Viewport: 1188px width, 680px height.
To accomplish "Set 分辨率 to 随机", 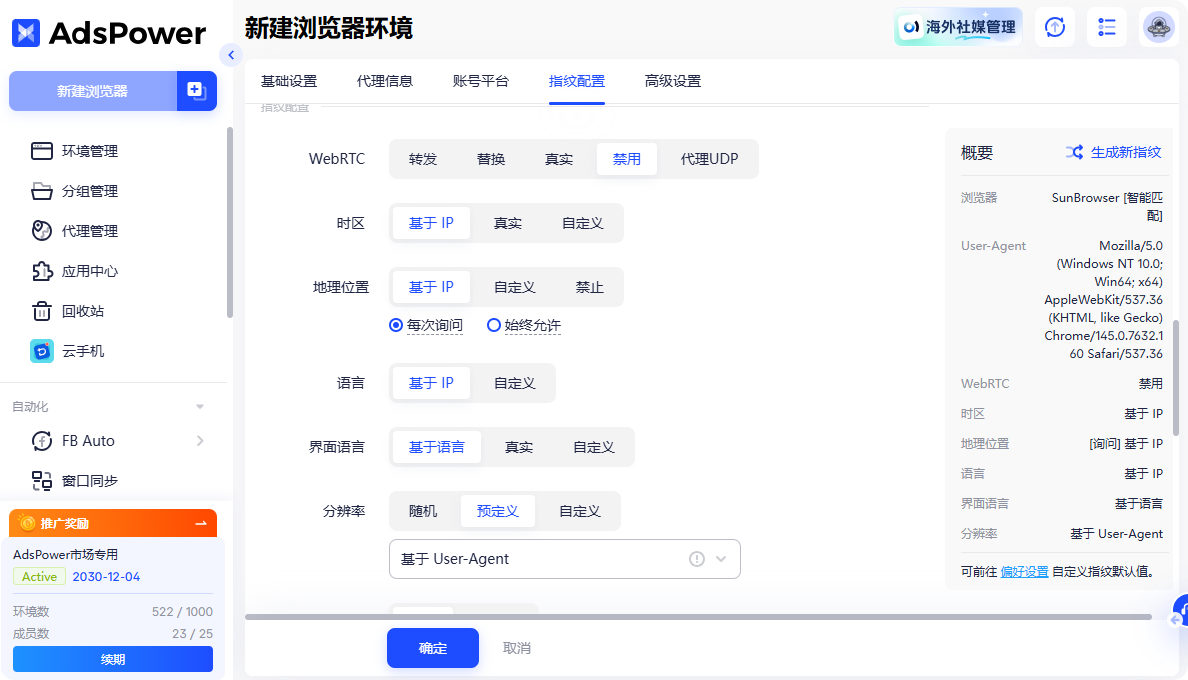I will coord(423,511).
